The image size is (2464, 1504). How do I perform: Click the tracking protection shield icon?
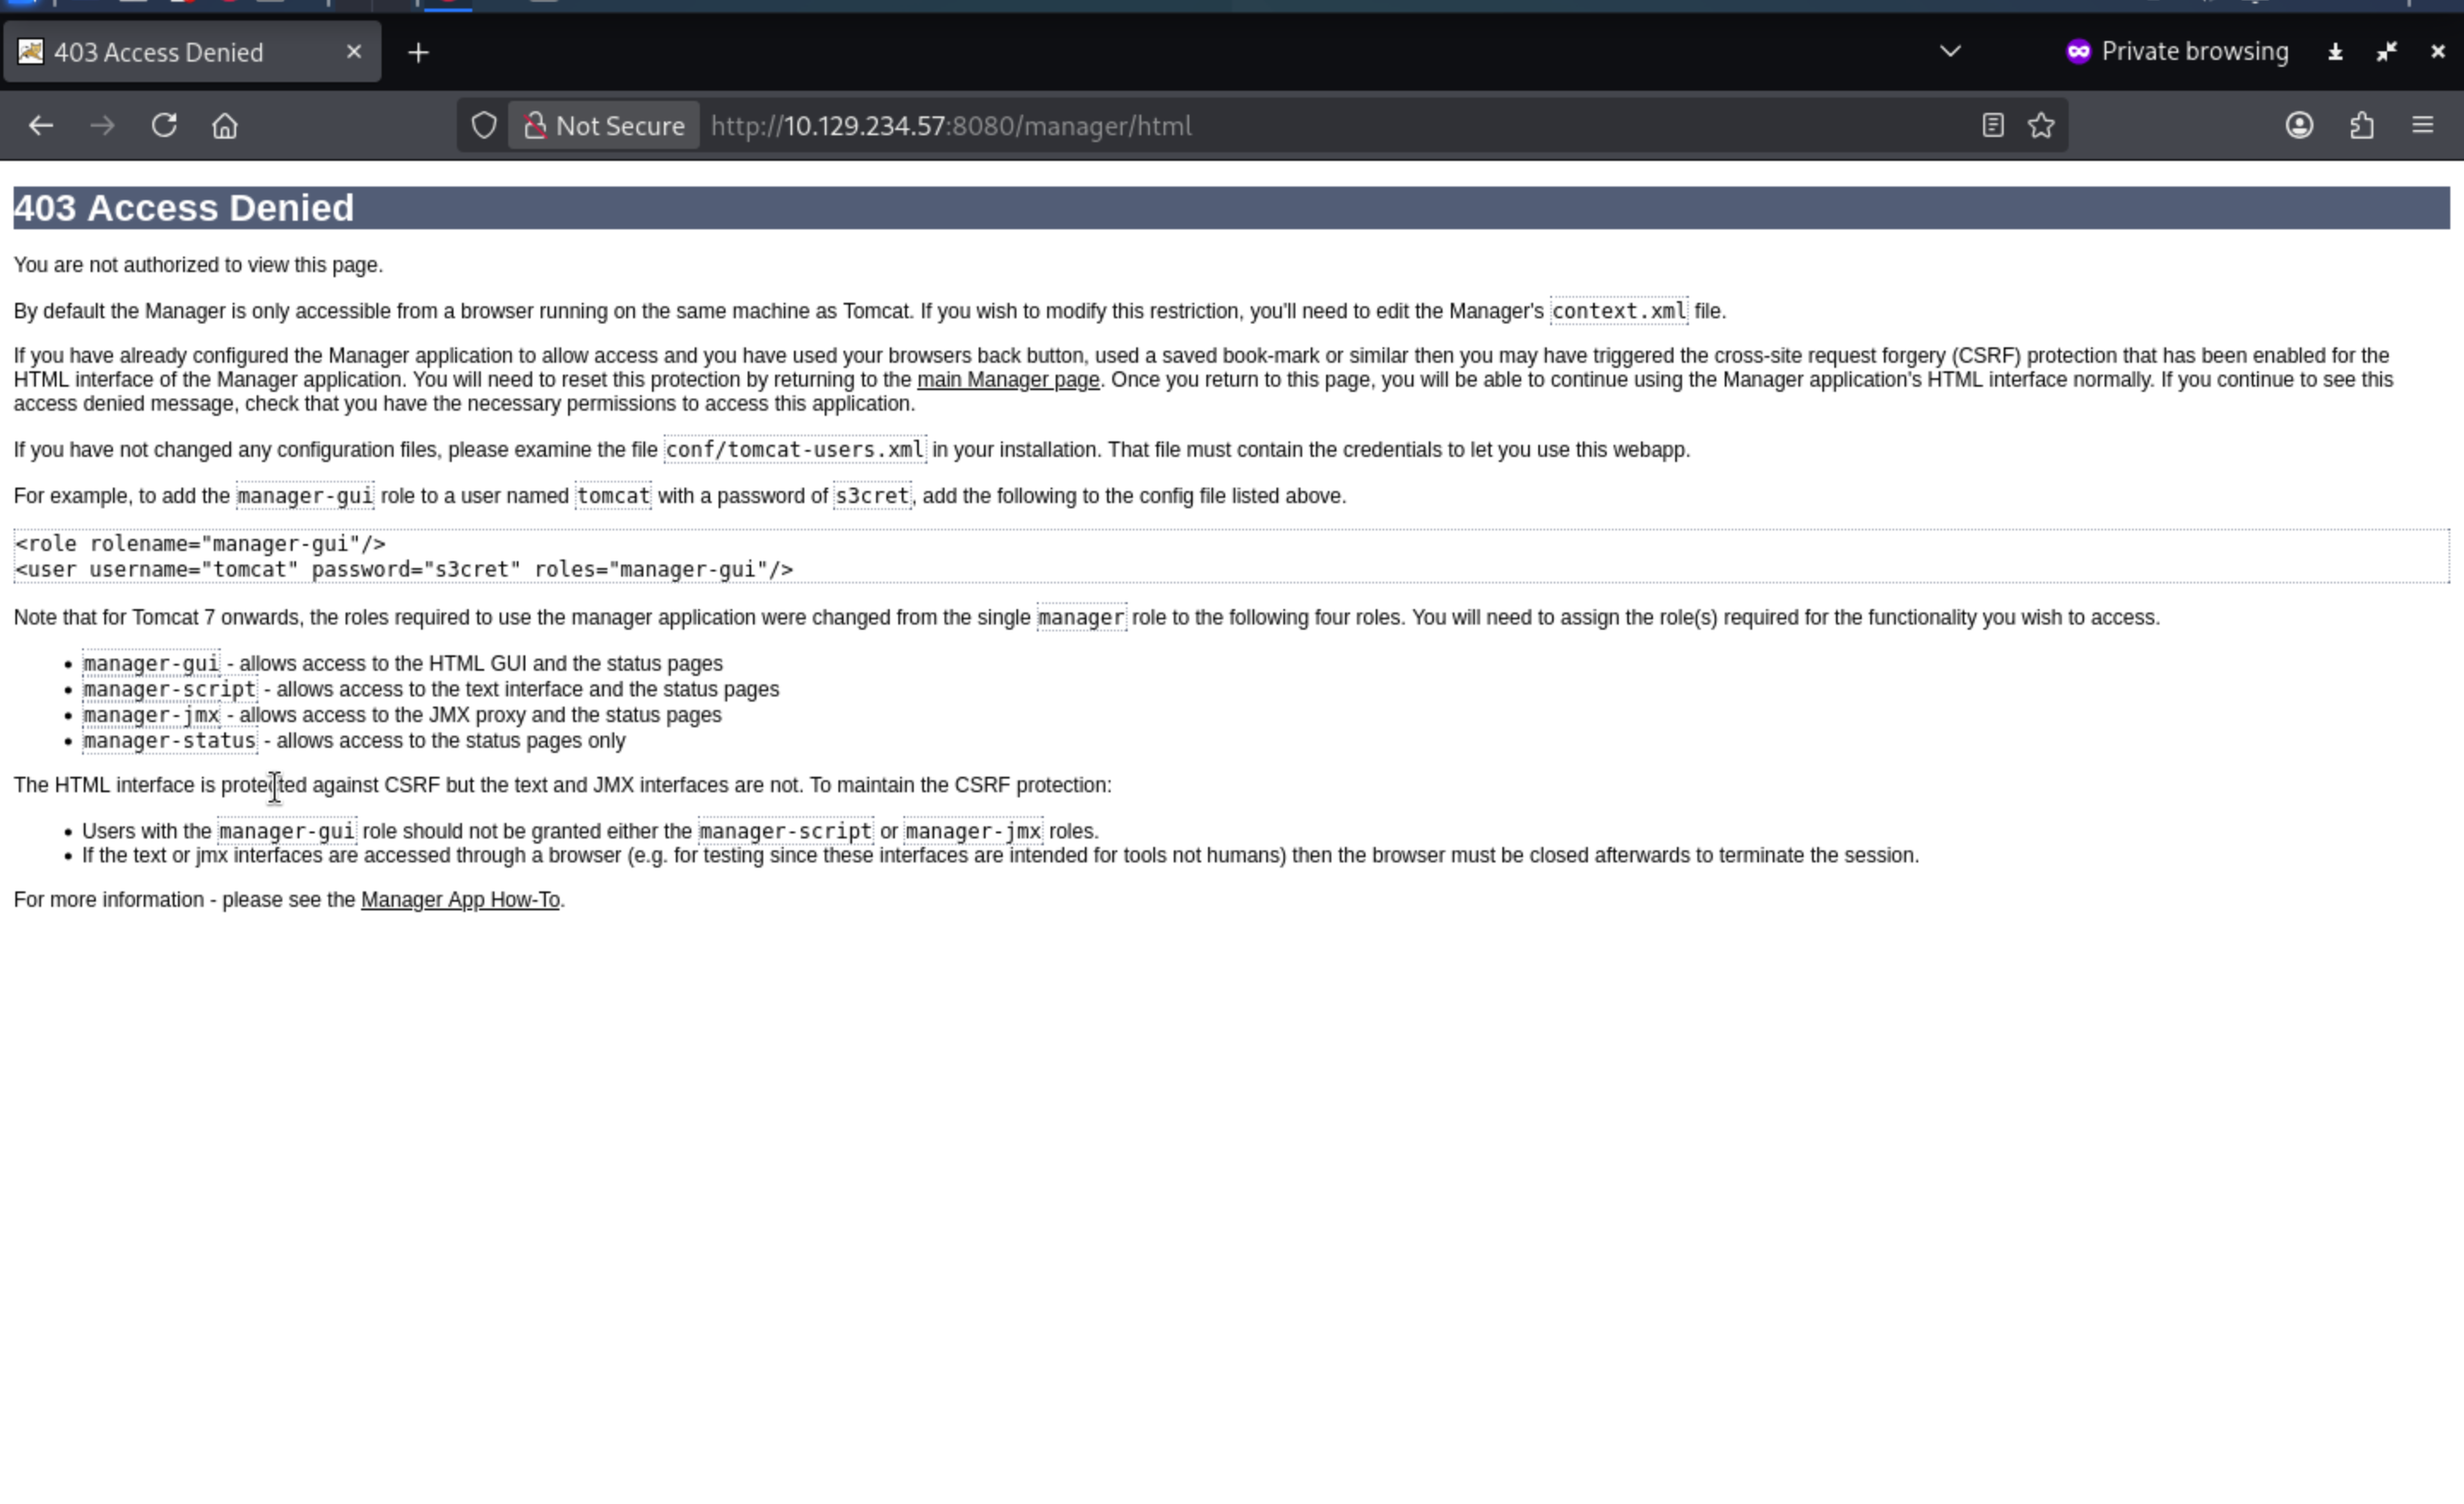484,126
